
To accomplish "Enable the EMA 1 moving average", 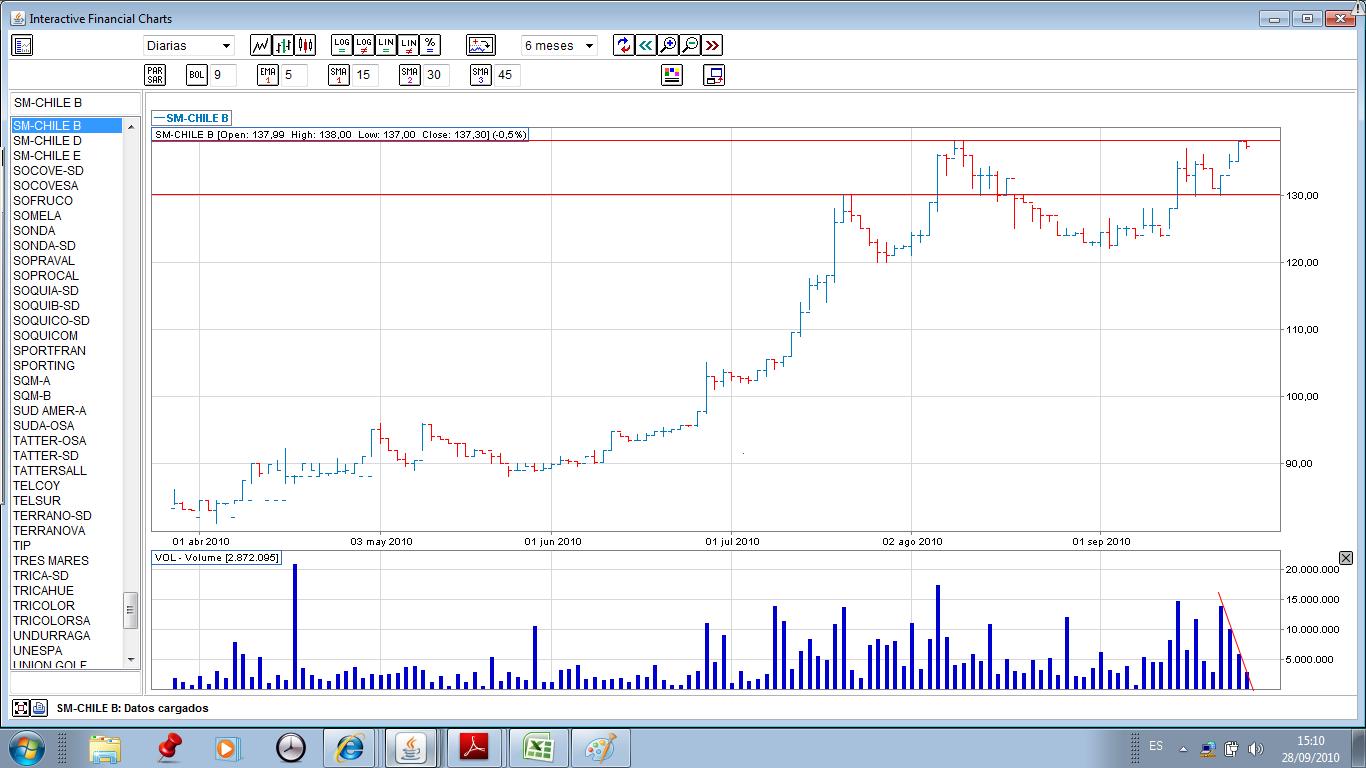I will click(267, 75).
